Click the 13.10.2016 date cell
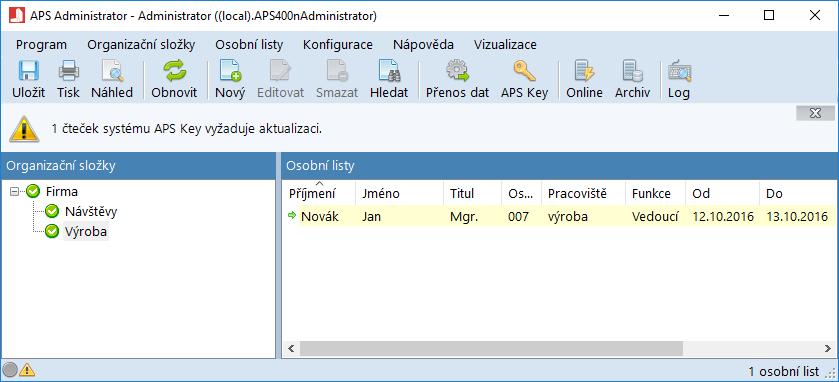The width and height of the screenshot is (839, 382). click(797, 216)
